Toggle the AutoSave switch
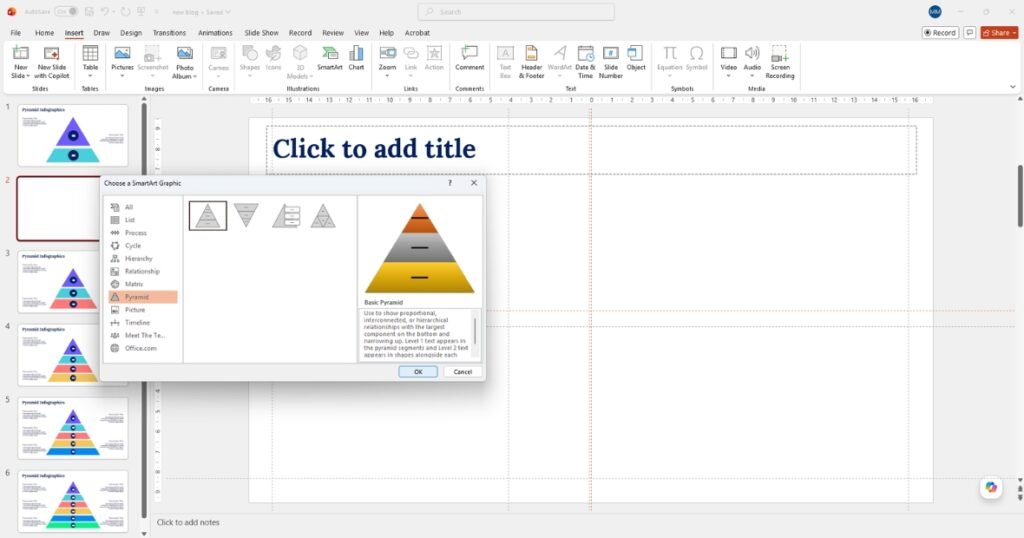Image resolution: width=1024 pixels, height=538 pixels. [x=66, y=12]
